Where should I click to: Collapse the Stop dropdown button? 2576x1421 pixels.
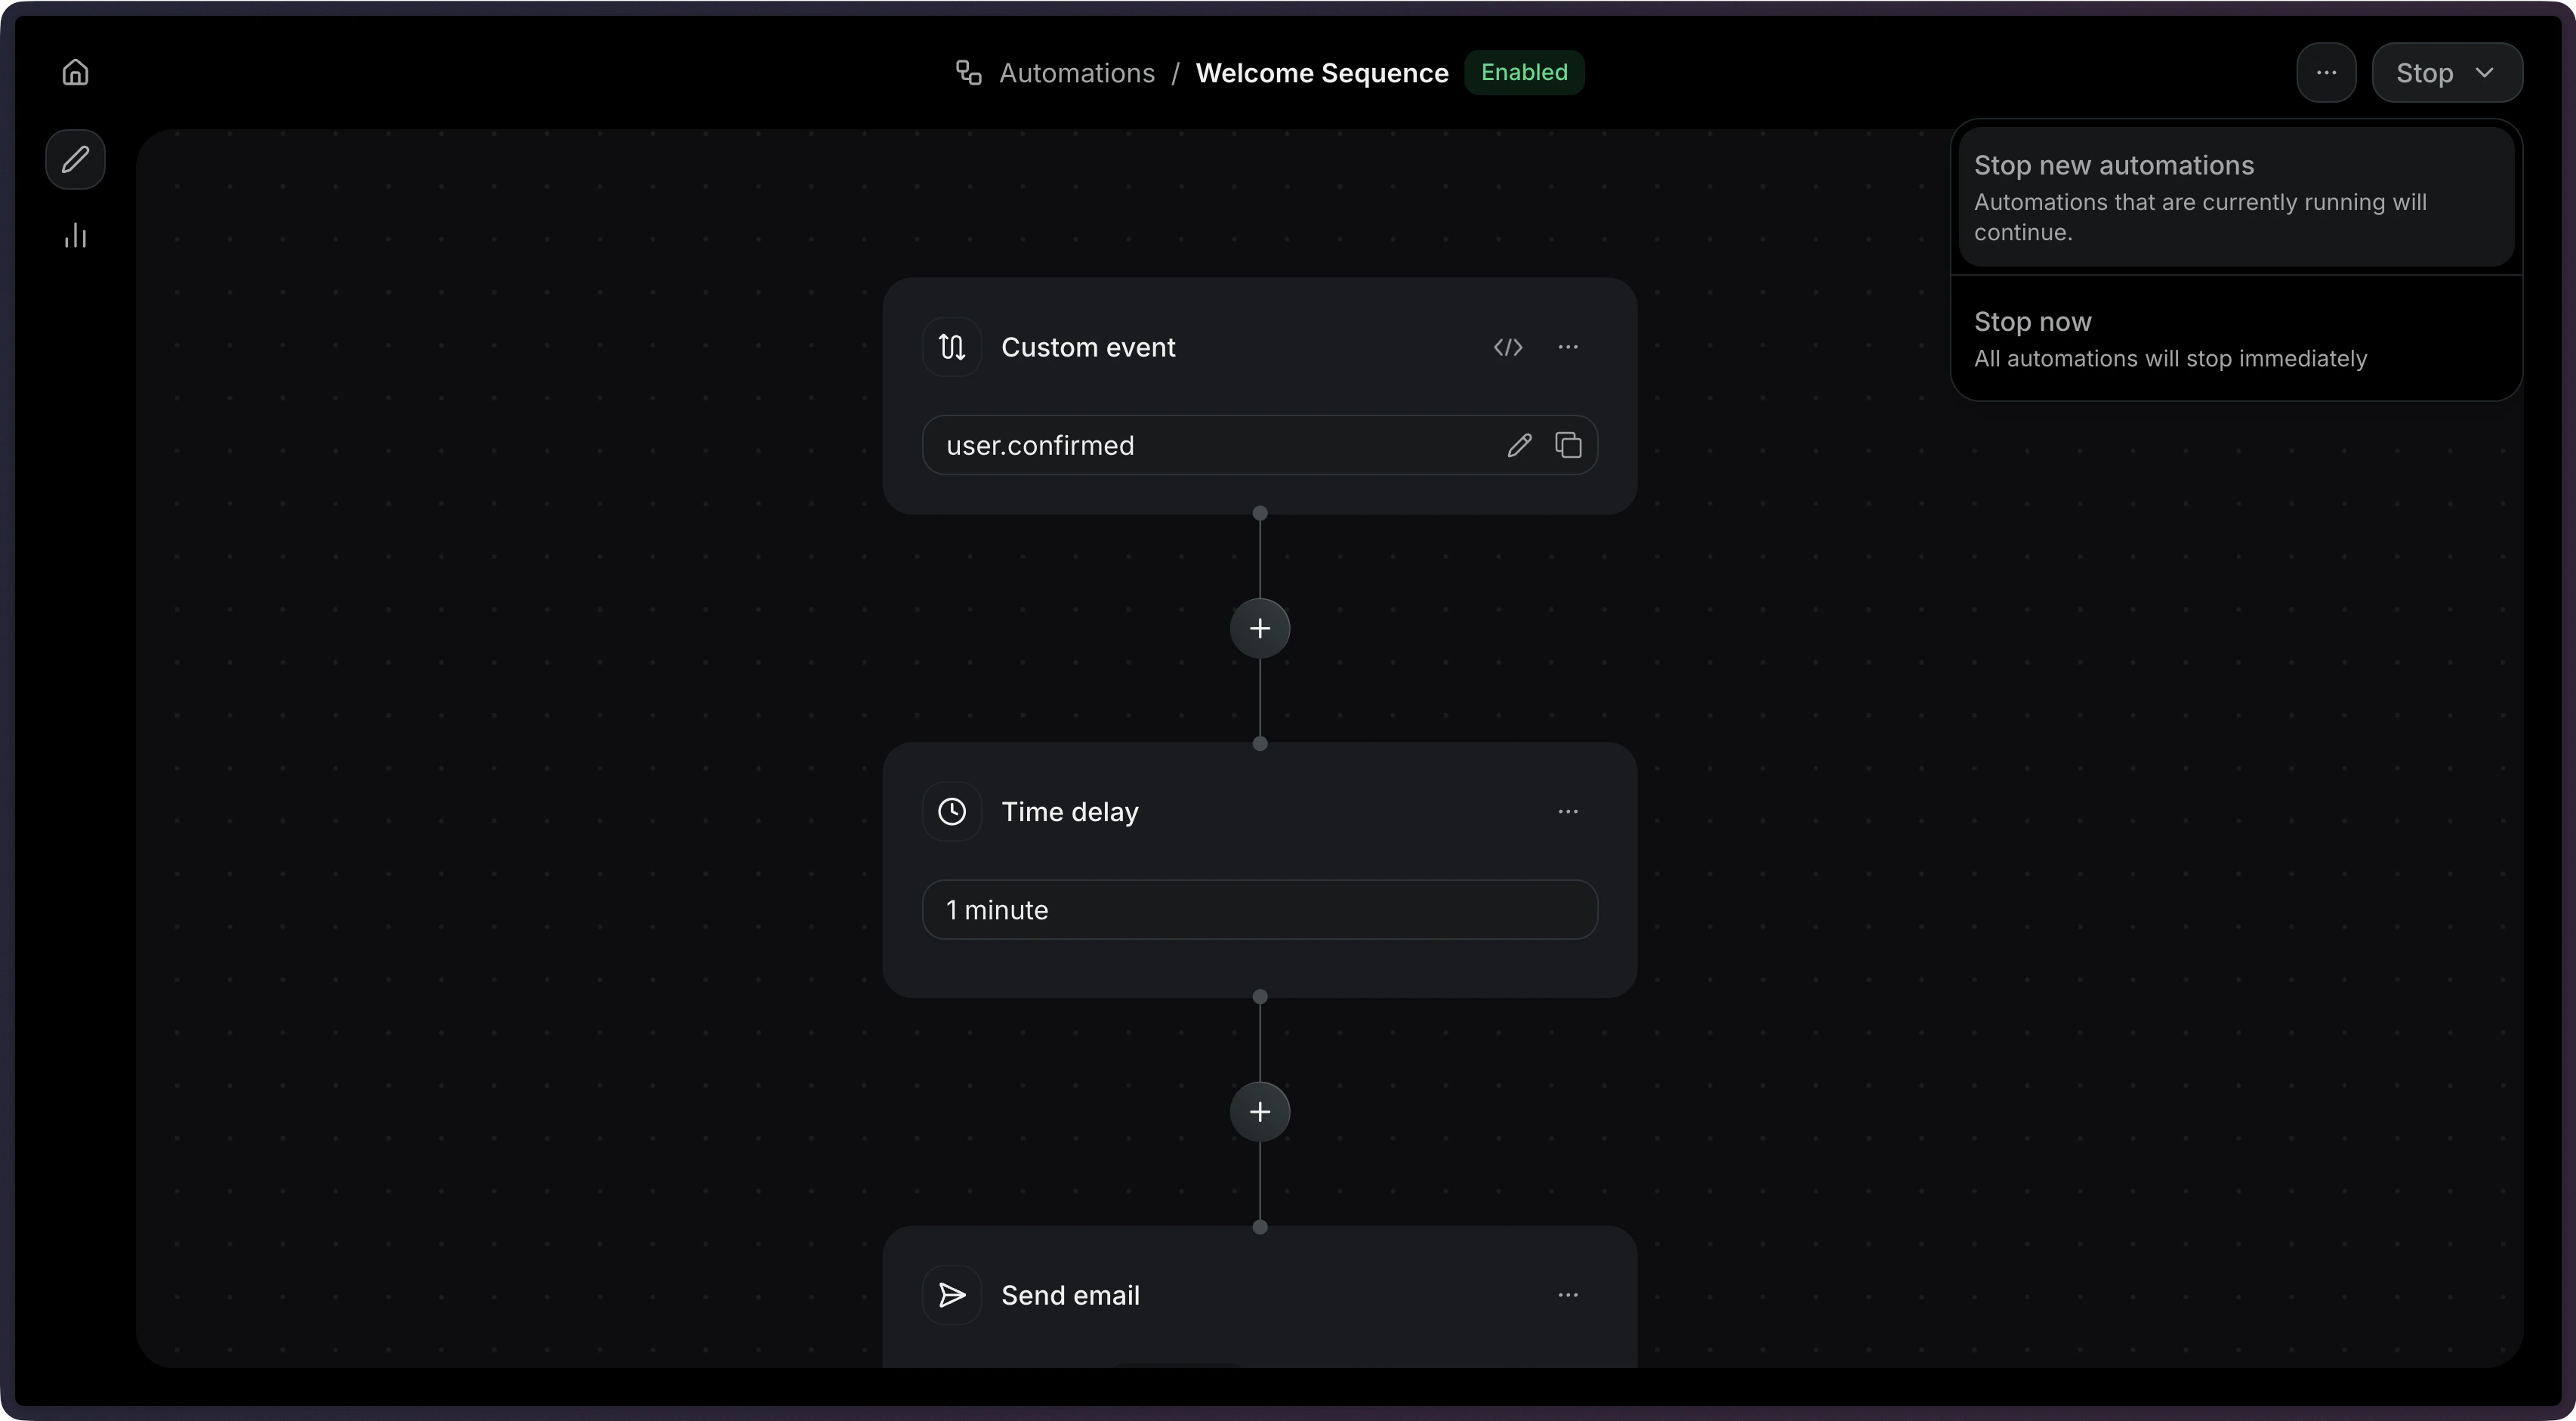pyautogui.click(x=2446, y=73)
